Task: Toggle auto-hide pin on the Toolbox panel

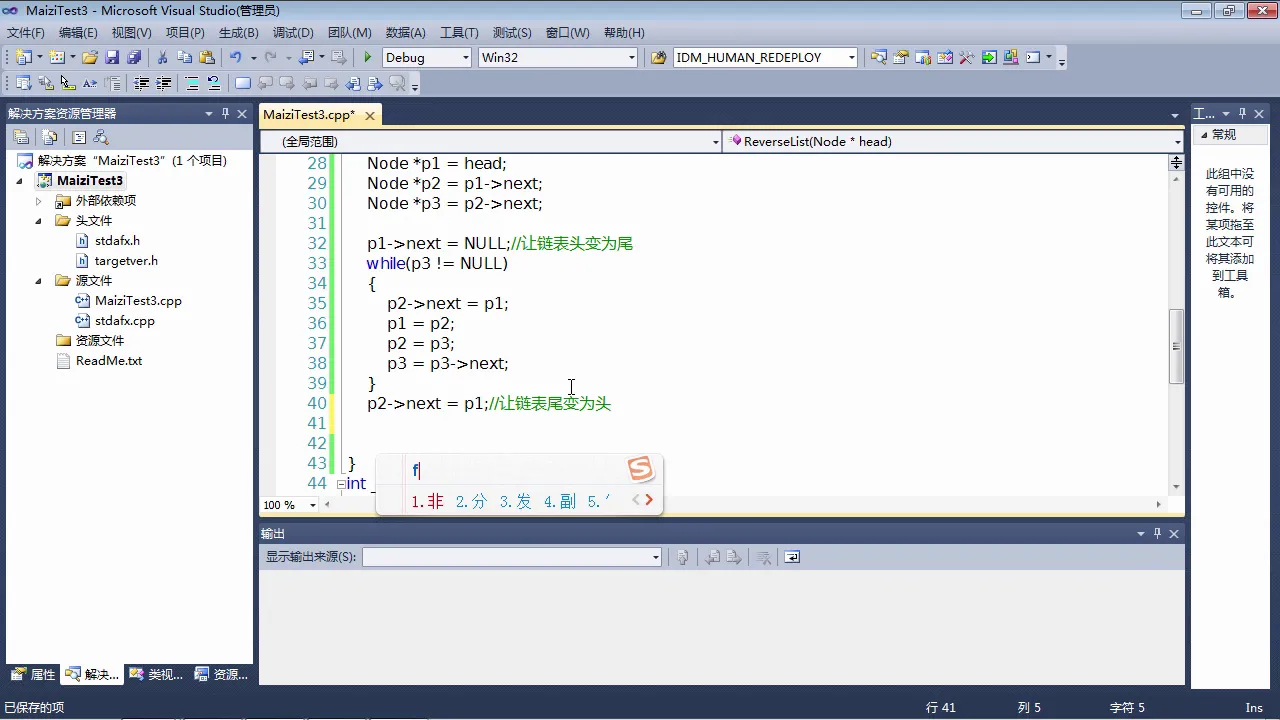Action: [1243, 113]
